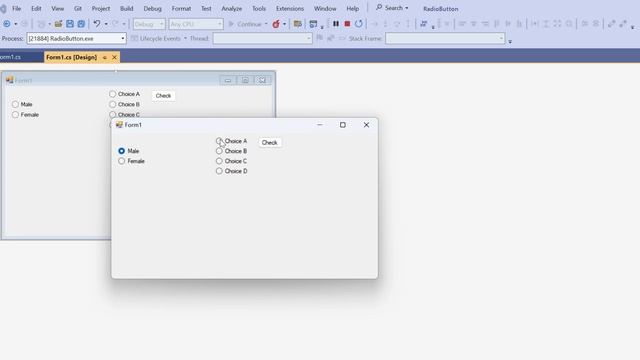Click the Open File folder icon
This screenshot has height=360, width=640.
pyautogui.click(x=58, y=24)
